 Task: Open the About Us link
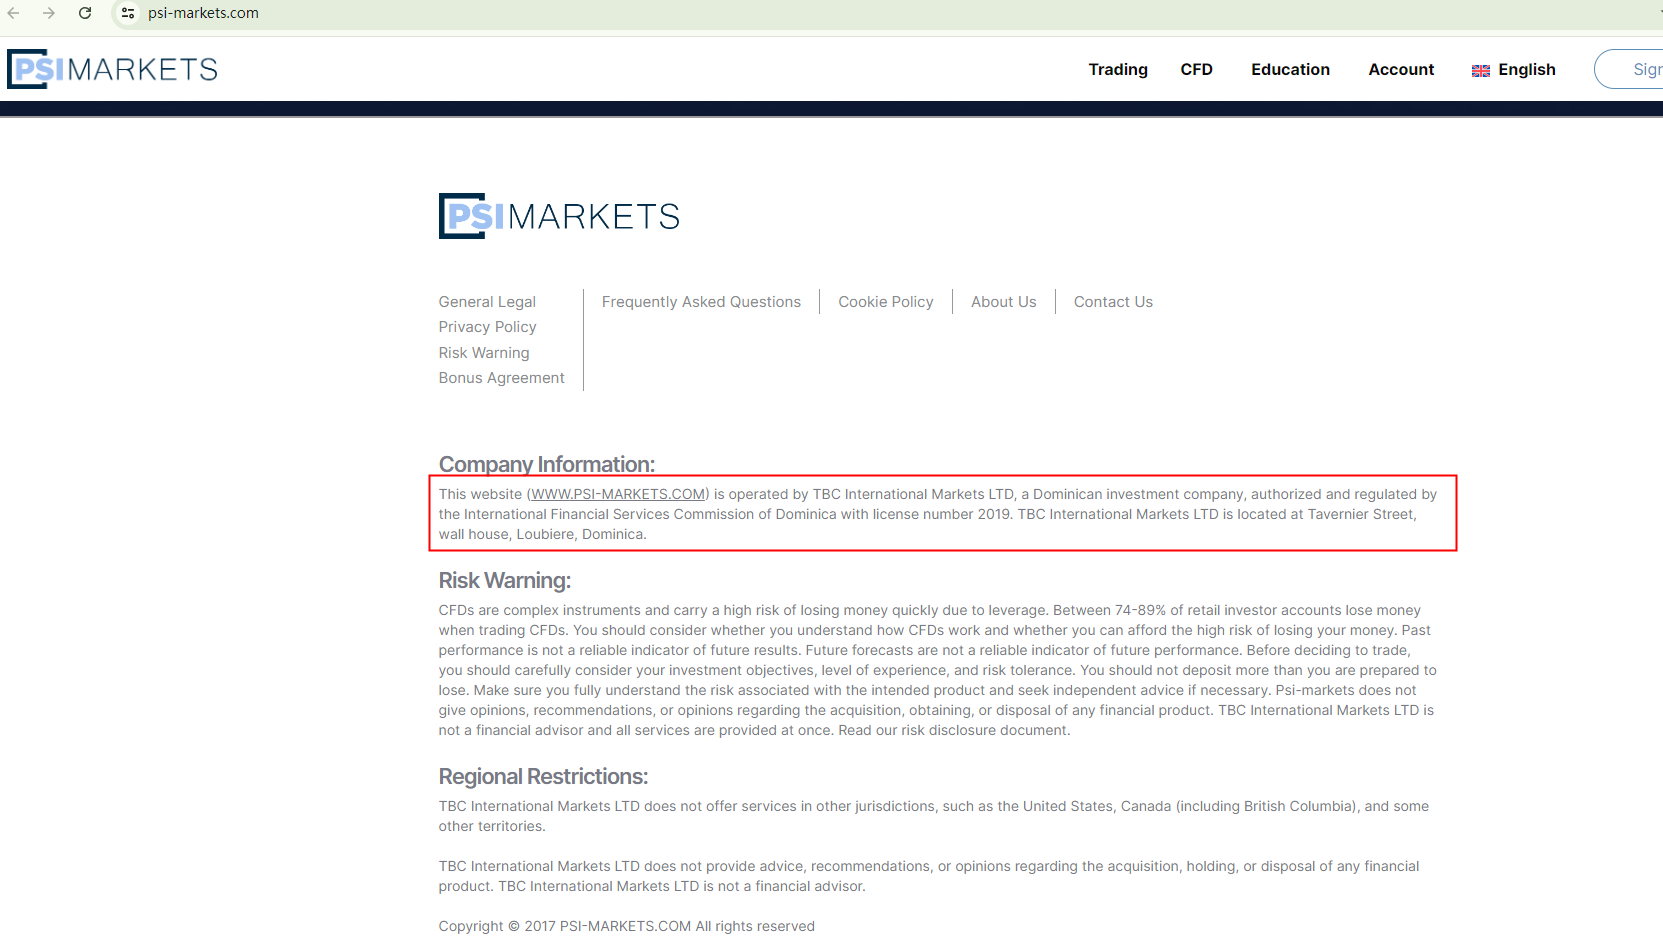click(1004, 302)
